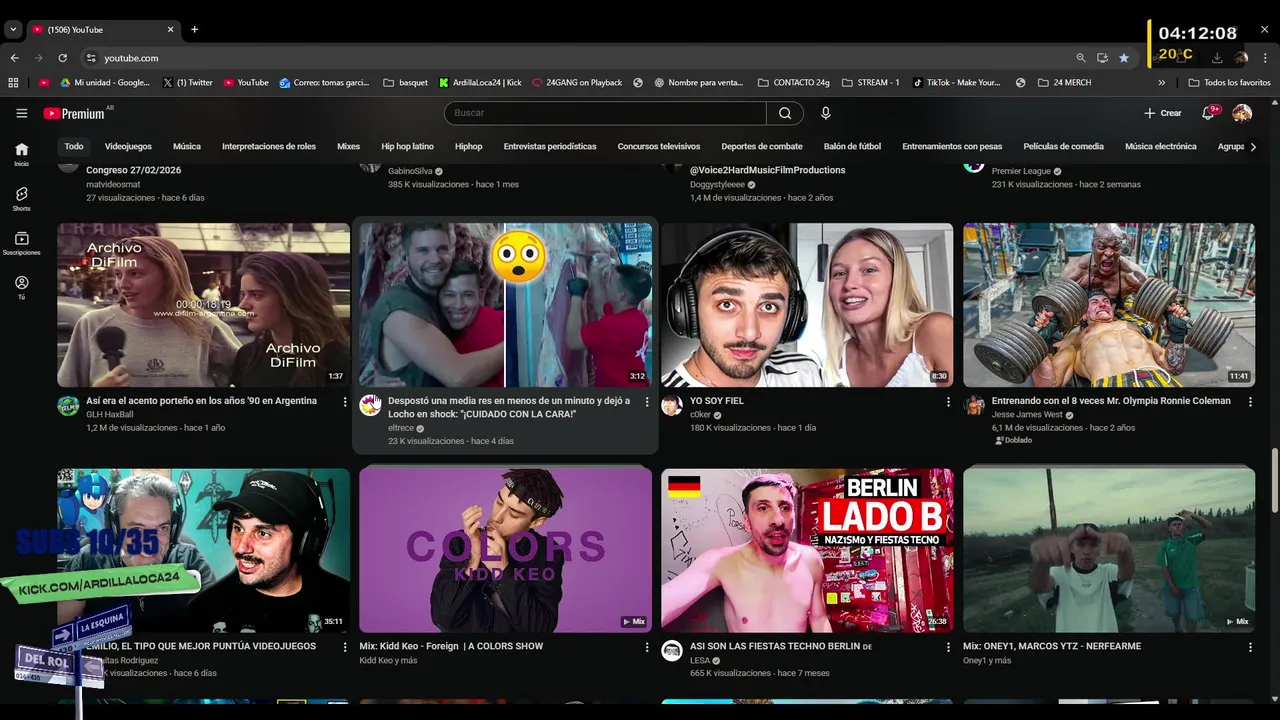
Task: Open options for 'Despostó una media res' video
Action: (647, 402)
